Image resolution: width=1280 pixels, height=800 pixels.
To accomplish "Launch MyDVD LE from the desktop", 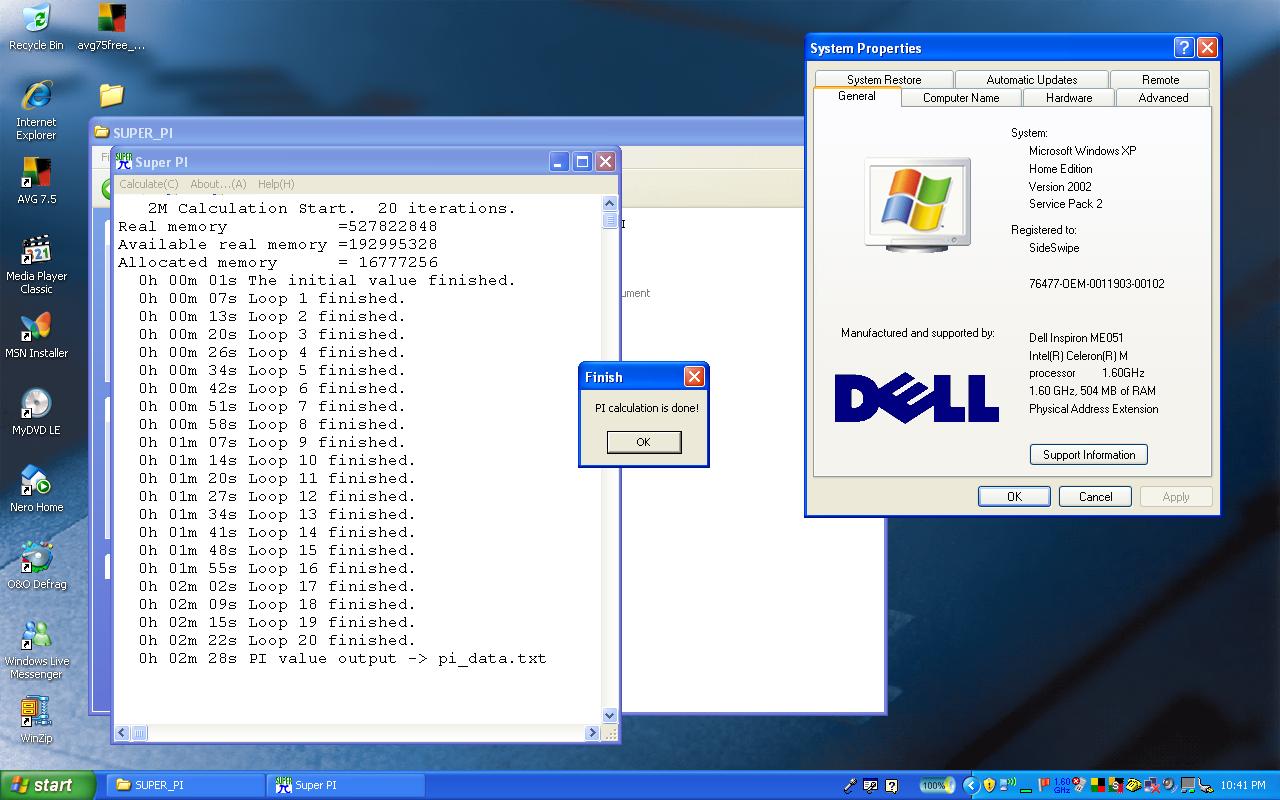I will point(36,412).
